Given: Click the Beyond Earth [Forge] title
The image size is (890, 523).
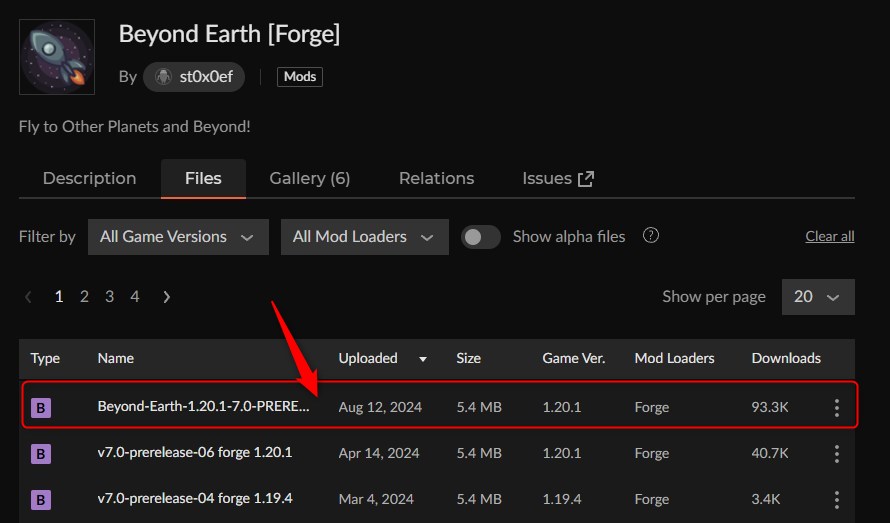Looking at the screenshot, I should click(x=229, y=35).
